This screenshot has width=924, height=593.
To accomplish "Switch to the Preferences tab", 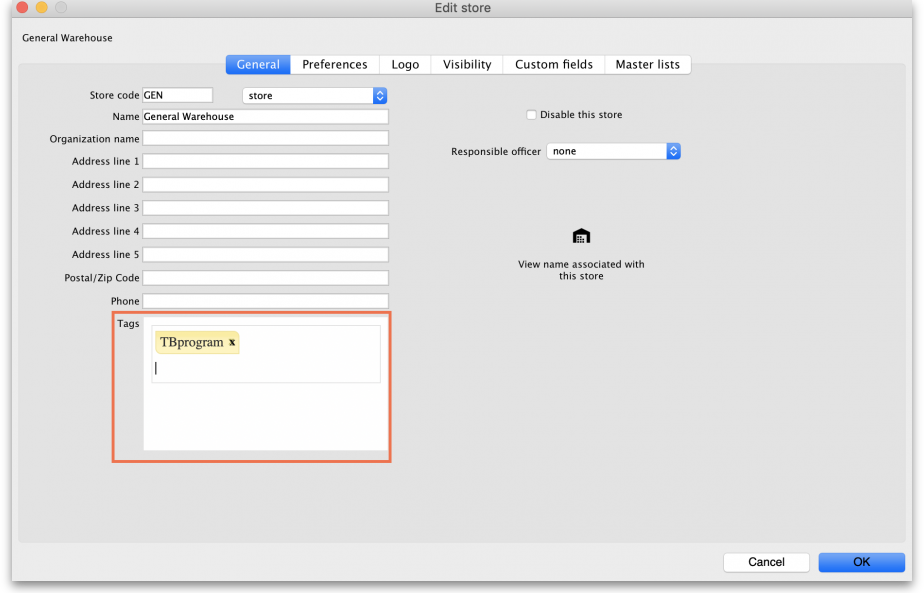I will click(x=335, y=64).
